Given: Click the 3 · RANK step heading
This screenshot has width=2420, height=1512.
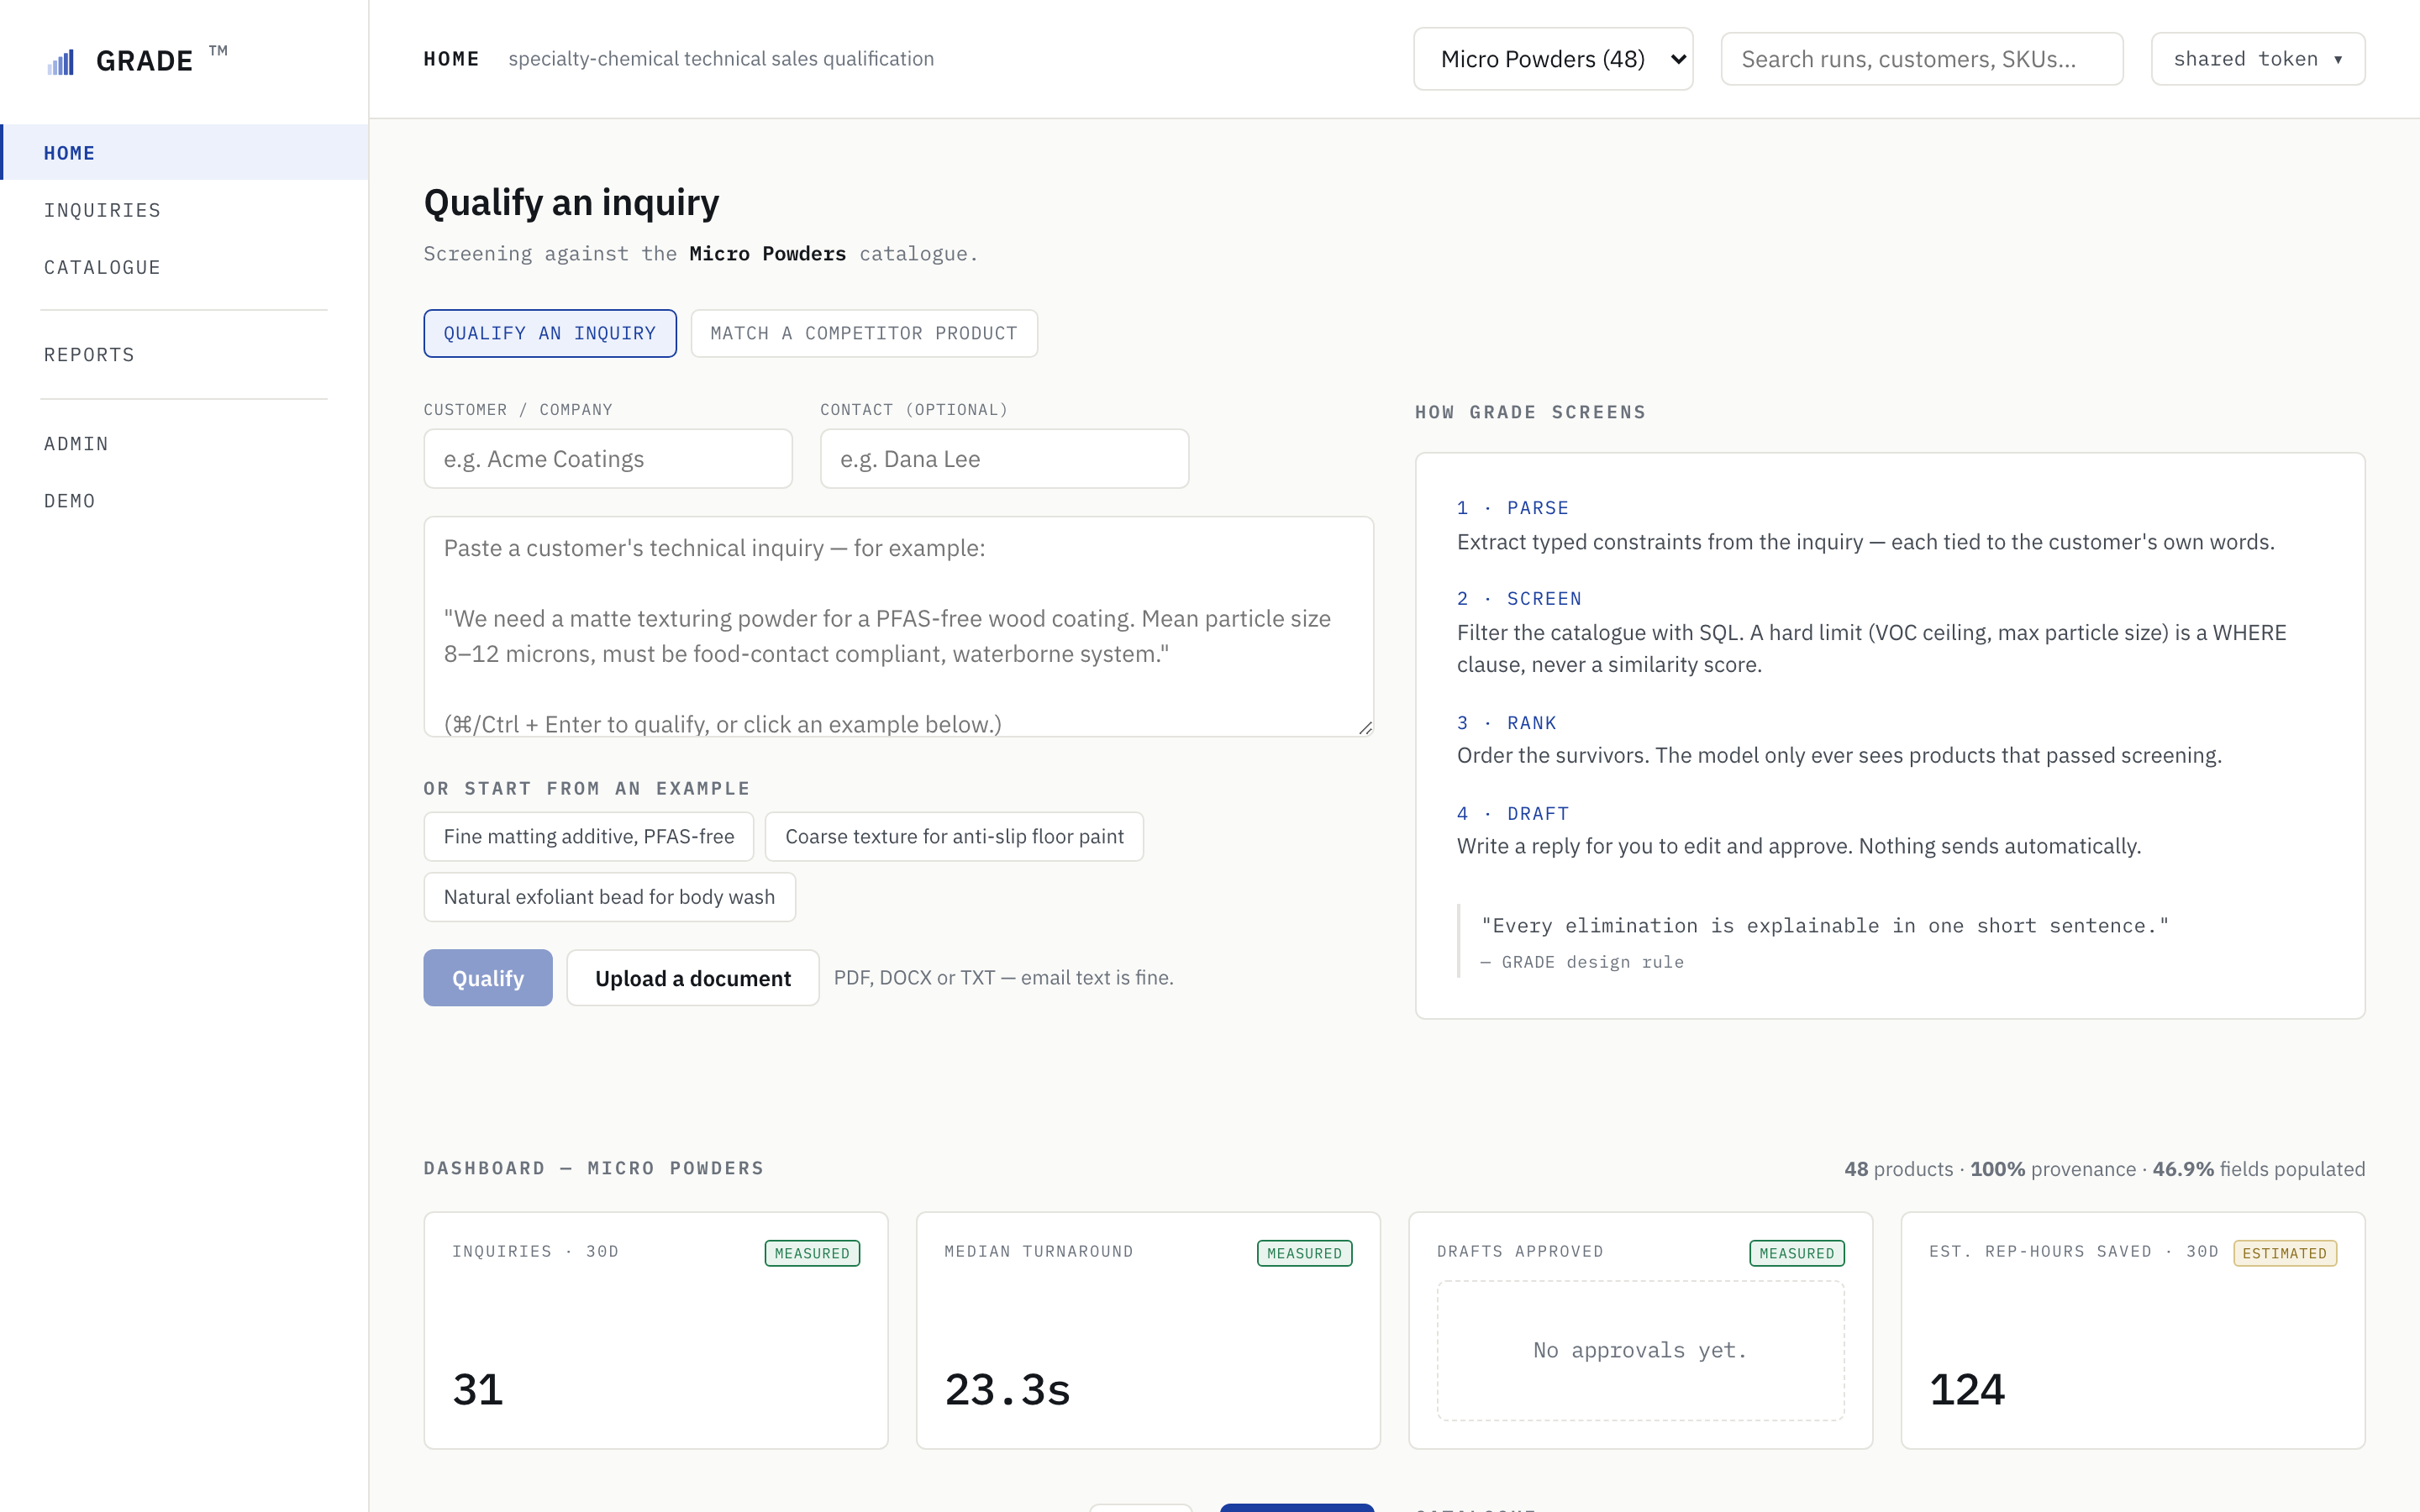Looking at the screenshot, I should (1506, 723).
